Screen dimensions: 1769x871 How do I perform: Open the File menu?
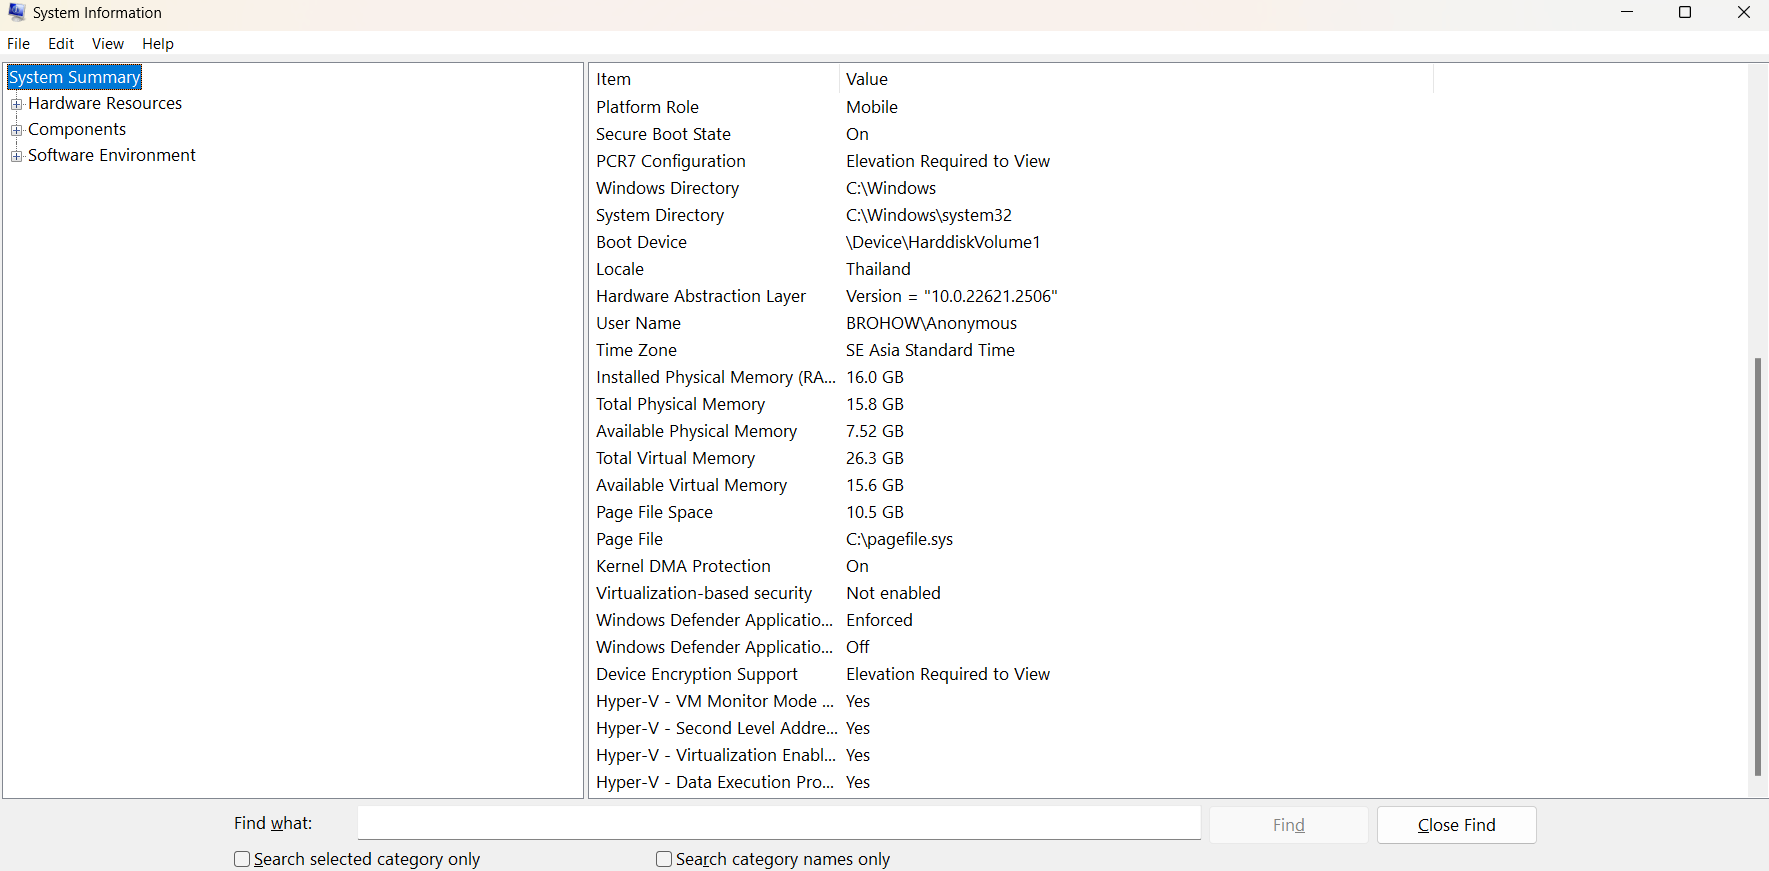point(19,44)
